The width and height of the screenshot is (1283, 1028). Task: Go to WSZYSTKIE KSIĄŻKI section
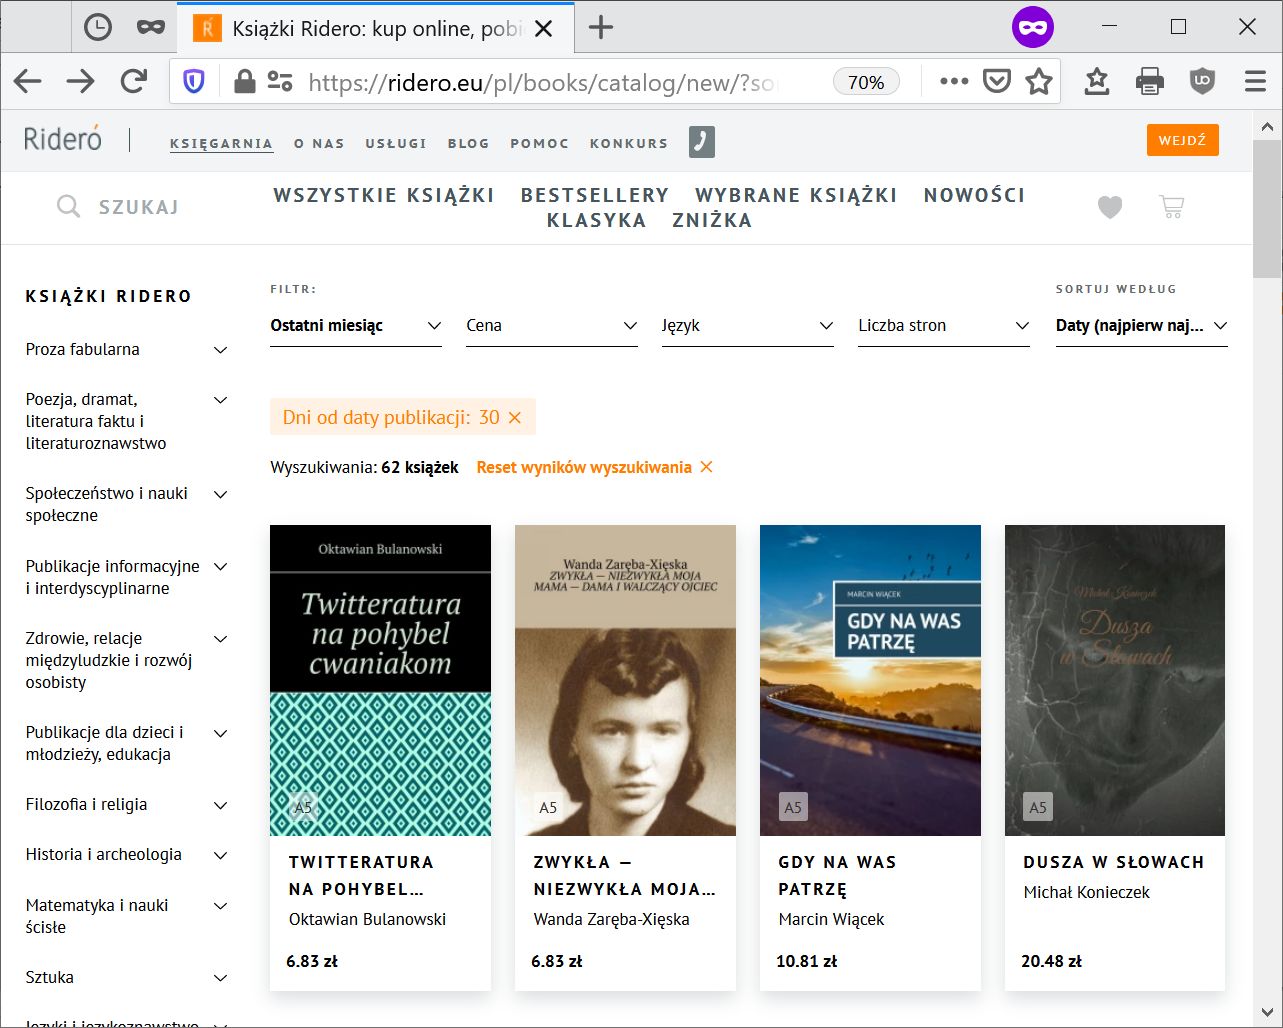click(384, 195)
